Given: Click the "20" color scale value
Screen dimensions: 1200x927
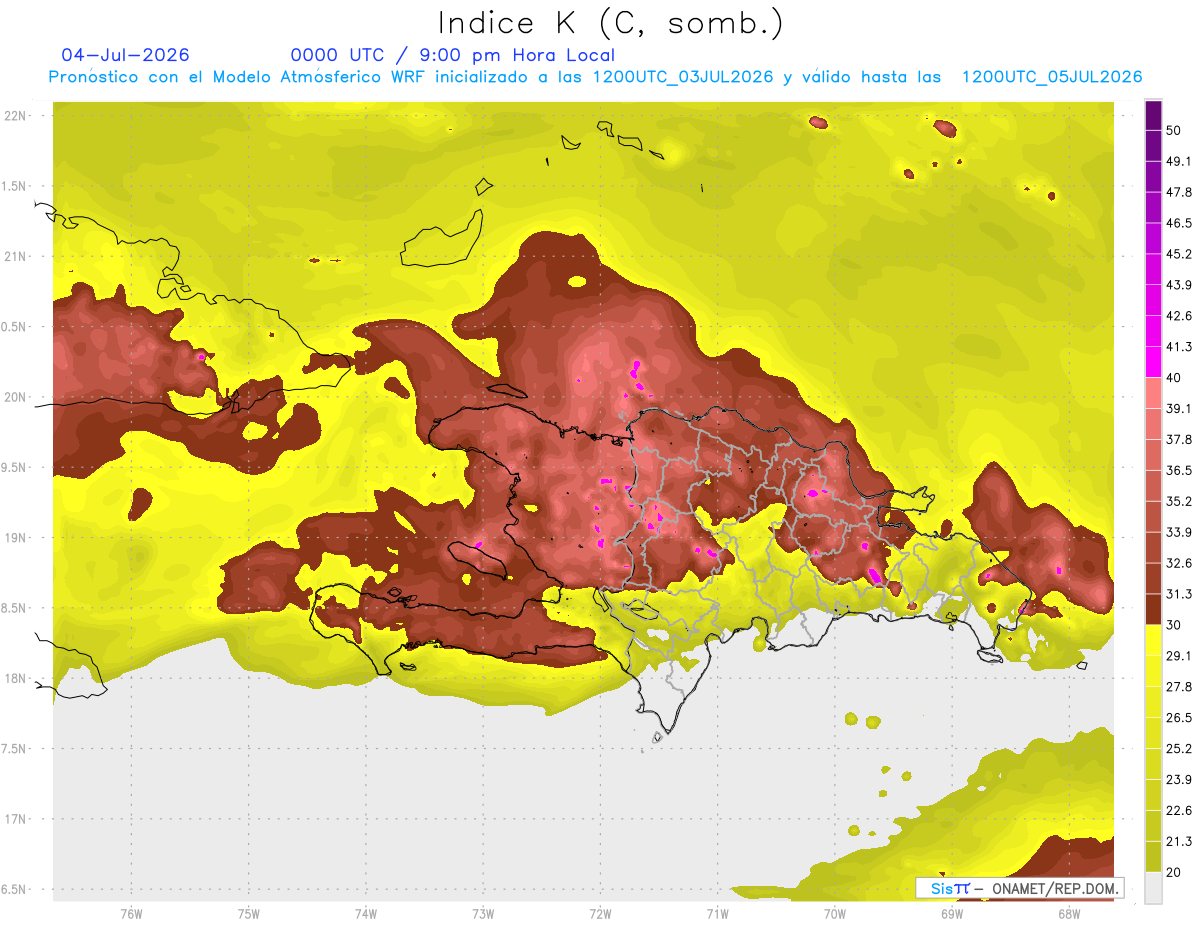Looking at the screenshot, I should coord(1174,872).
